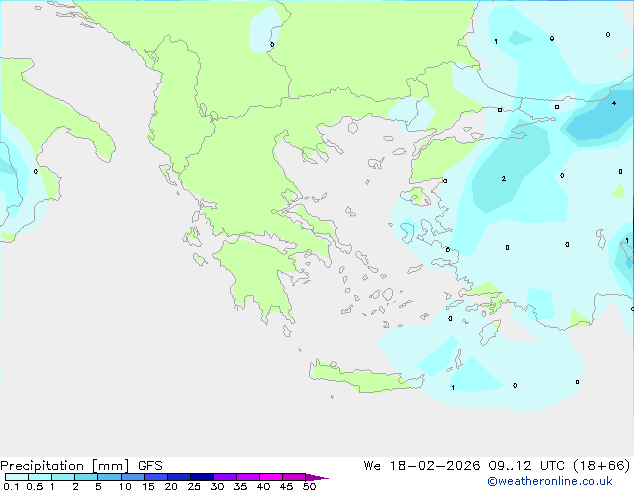Click the "09..12 UTC" time range text
This screenshot has height=490, width=634.
tap(526, 466)
